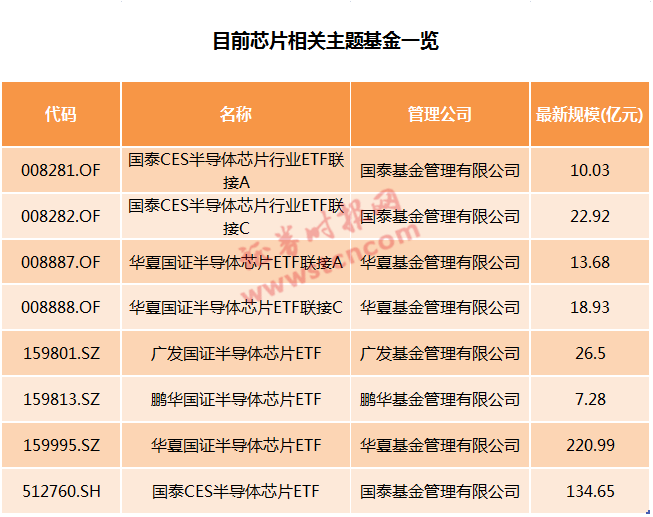Click the size value 10.03
The image size is (653, 517).
point(590,170)
